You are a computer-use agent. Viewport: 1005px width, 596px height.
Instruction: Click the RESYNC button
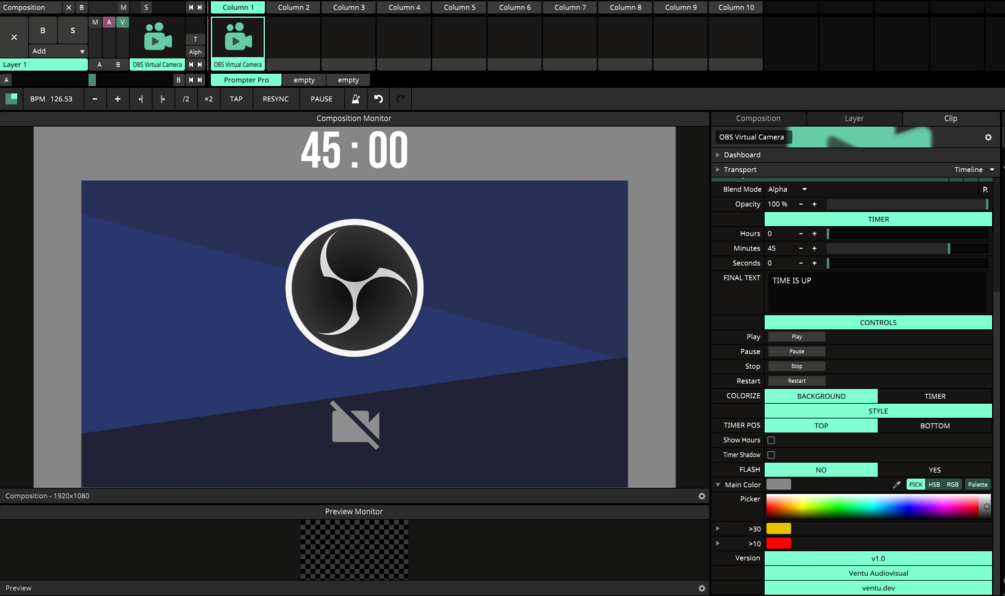point(276,99)
